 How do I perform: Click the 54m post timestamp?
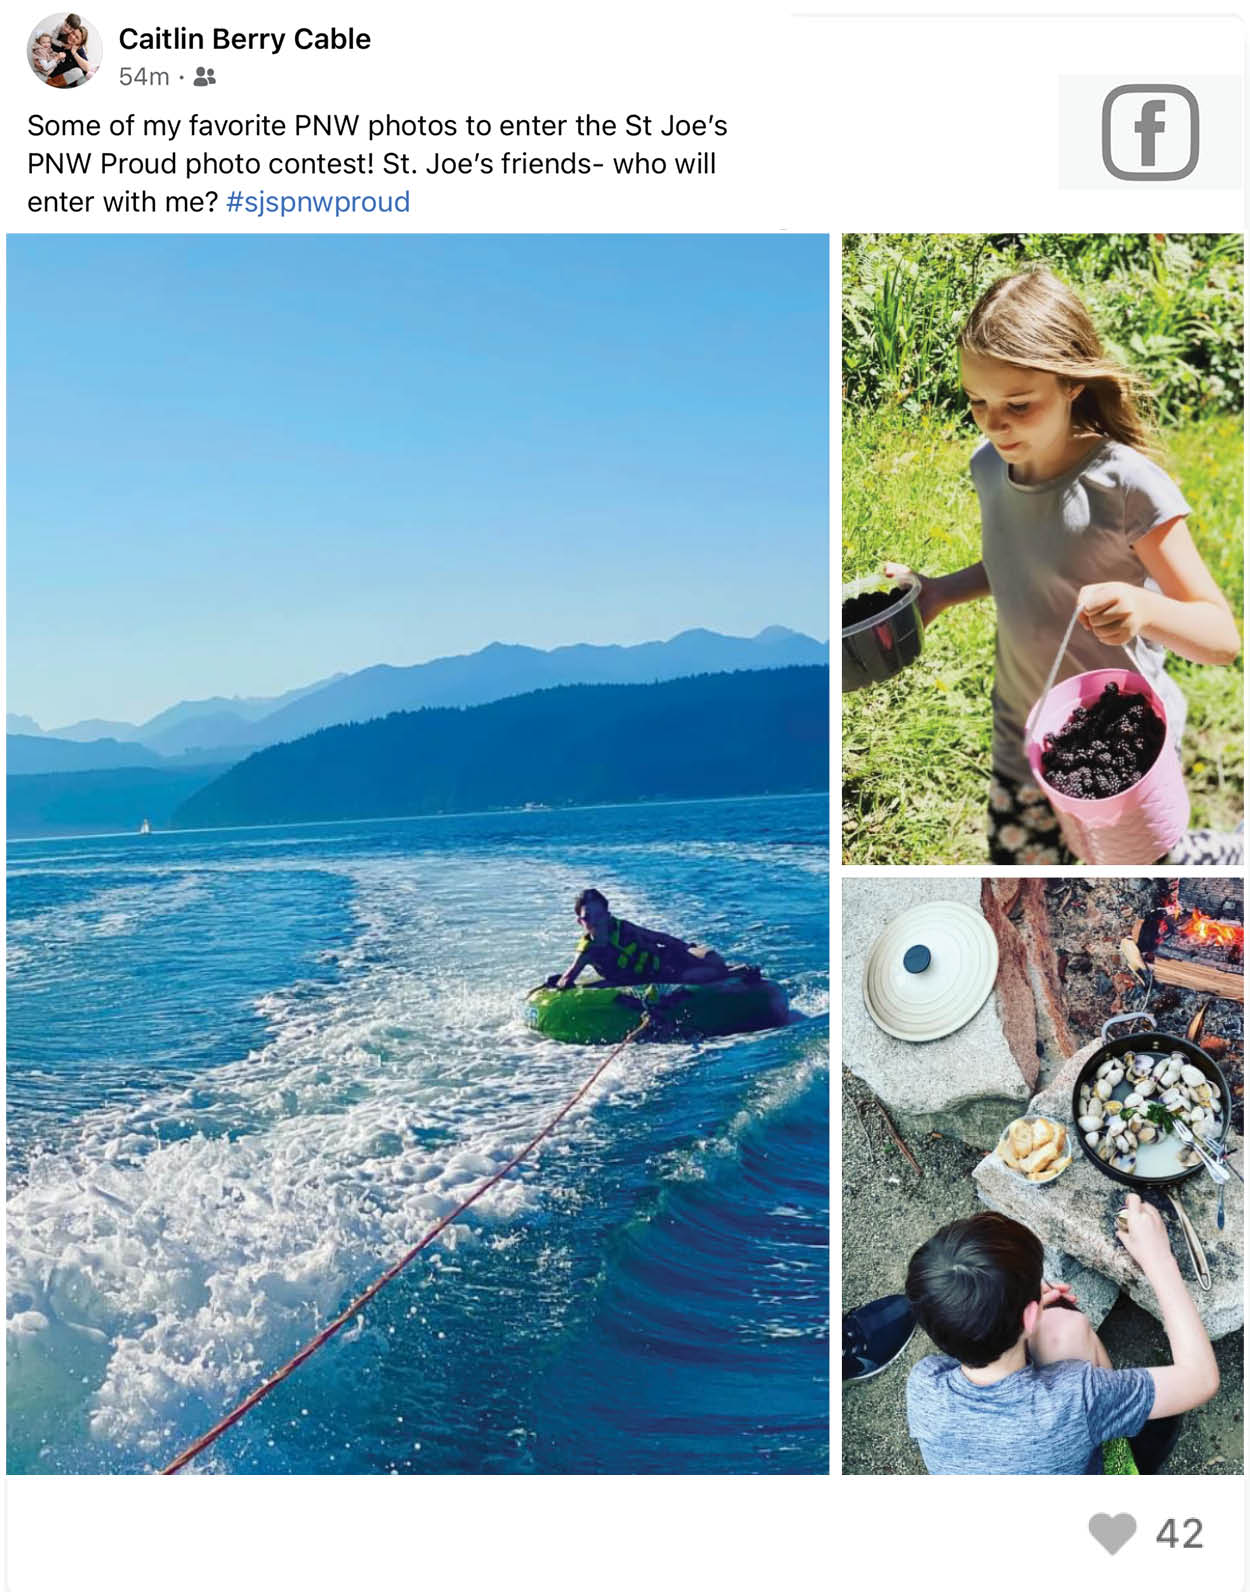click(144, 77)
